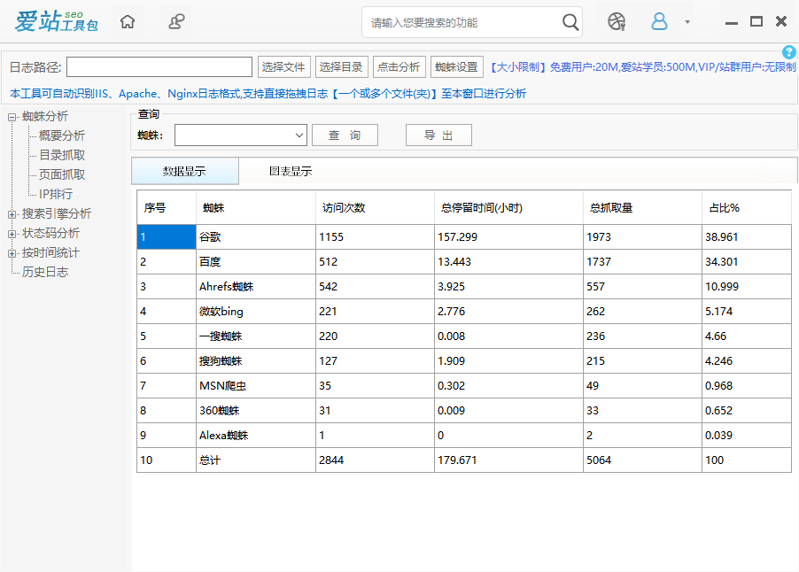Maximize the application window
The width and height of the screenshot is (799, 572).
[x=756, y=21]
